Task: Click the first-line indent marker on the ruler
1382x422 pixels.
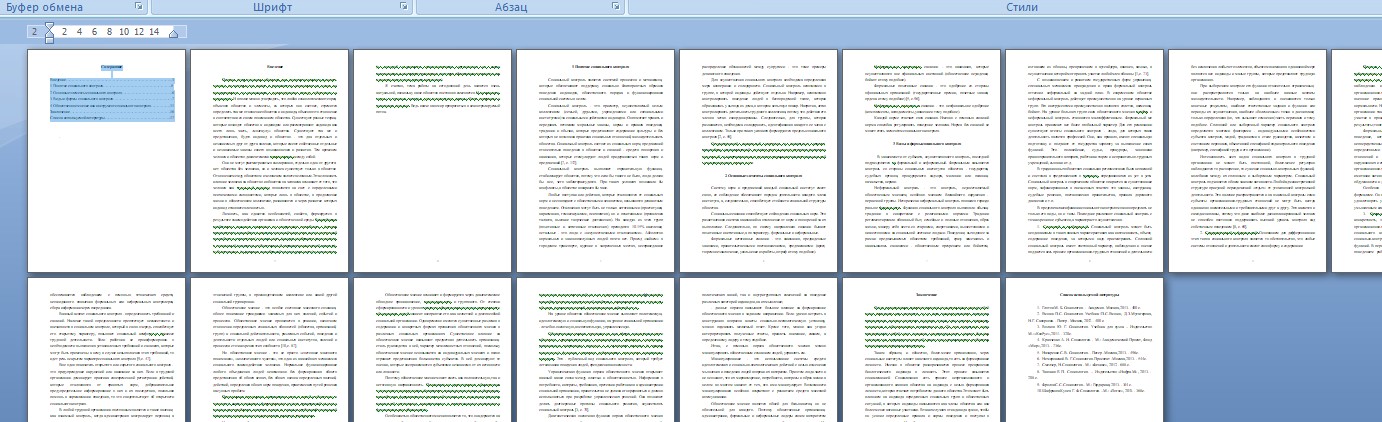Action: pyautogui.click(x=49, y=27)
